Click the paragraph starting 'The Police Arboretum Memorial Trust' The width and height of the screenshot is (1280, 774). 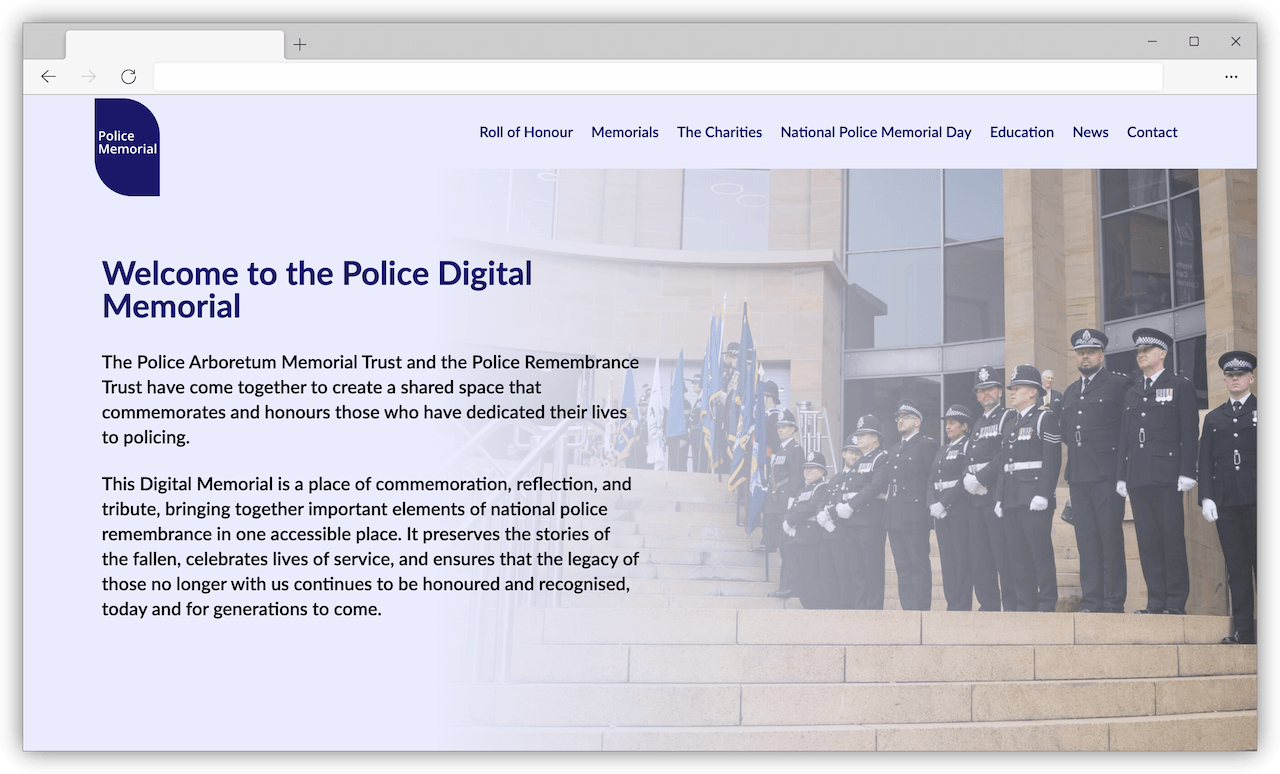click(370, 399)
